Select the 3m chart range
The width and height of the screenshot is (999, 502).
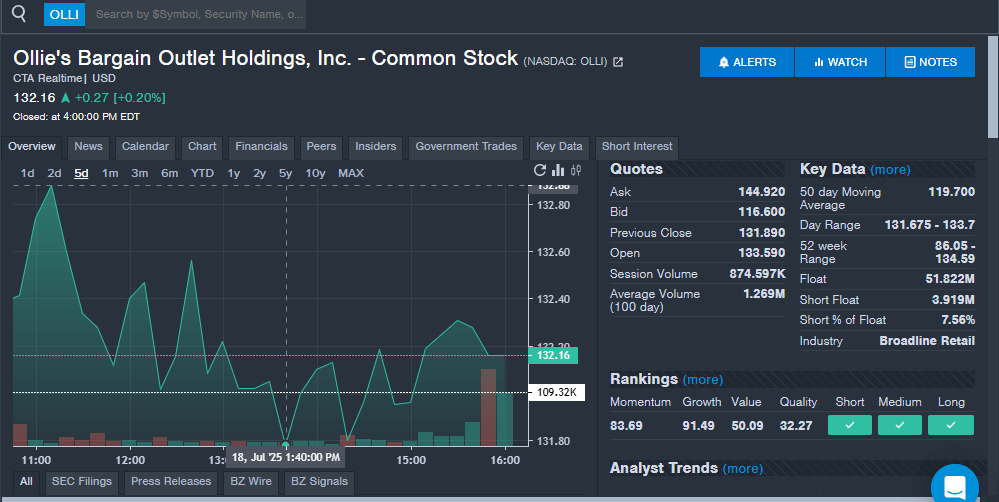(140, 173)
